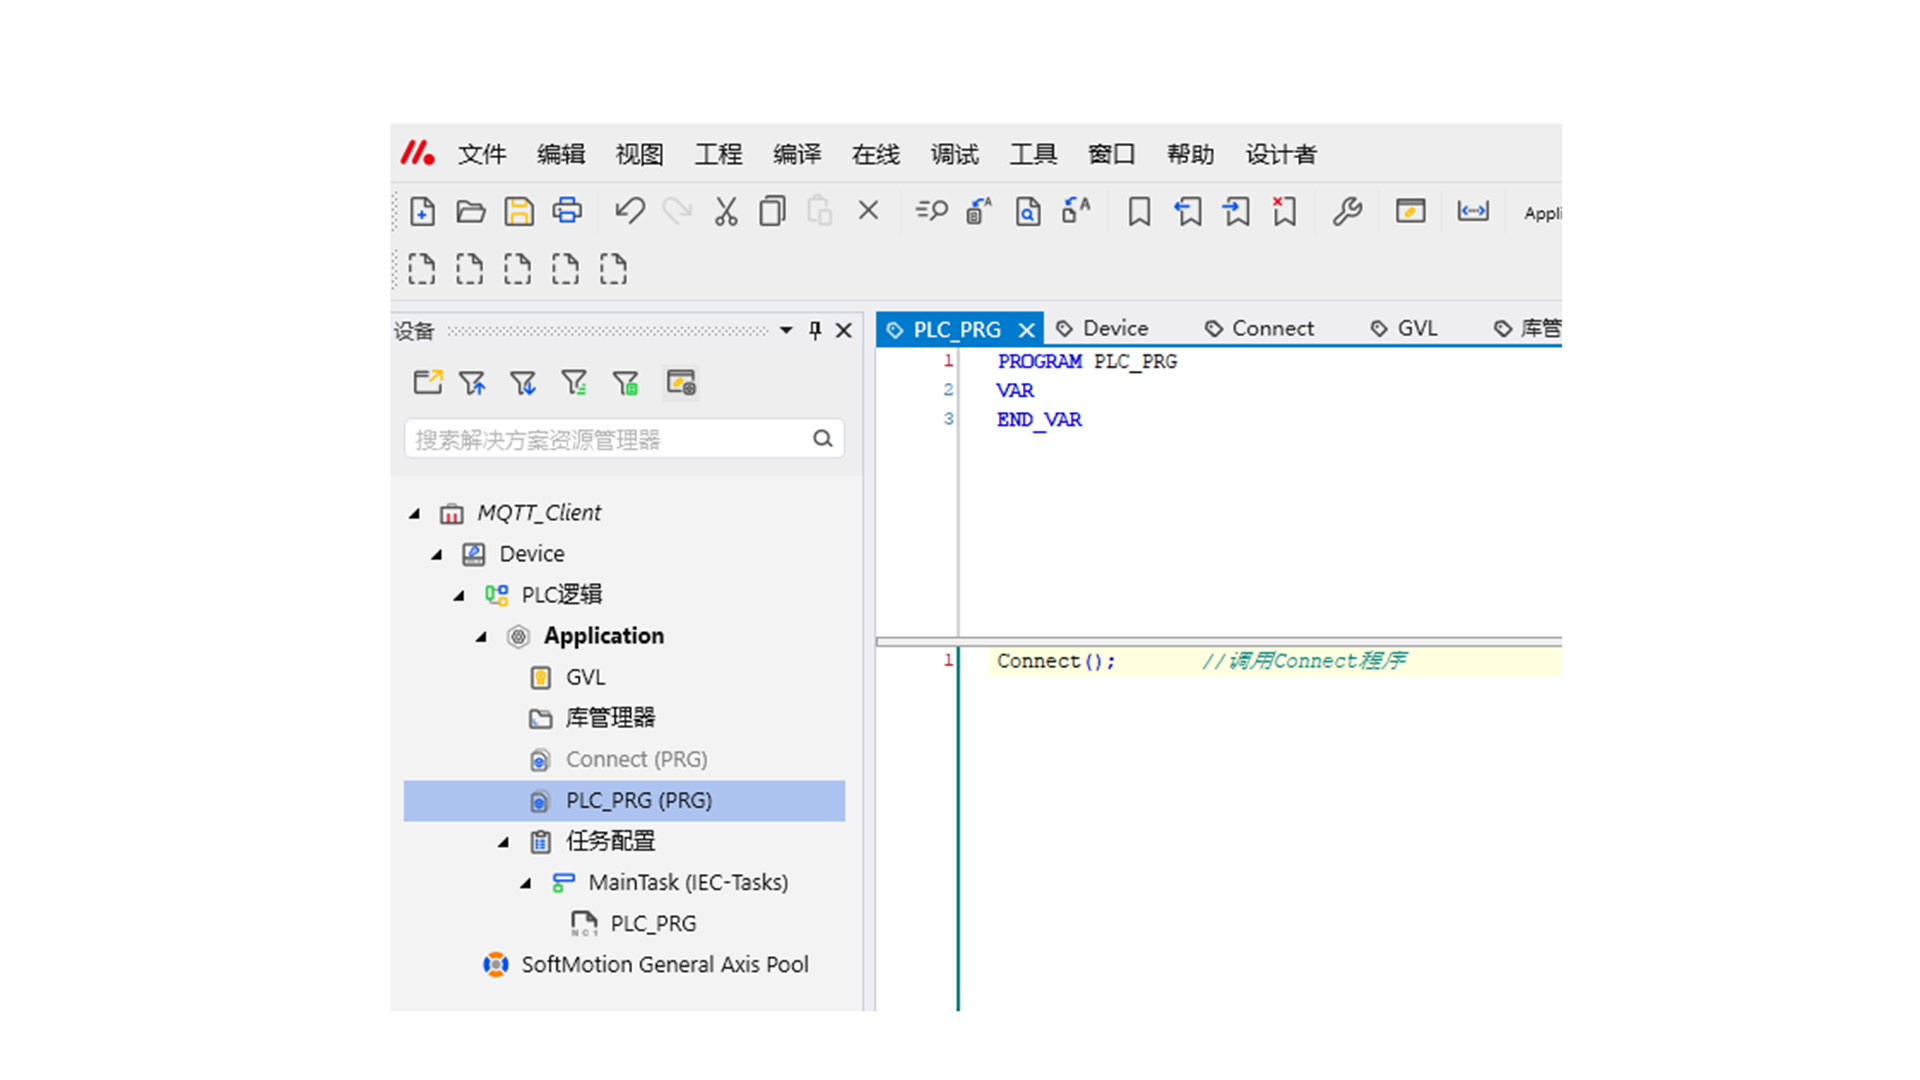Switch to the Connect editor tab
This screenshot has height=1080, width=1920.
1260,328
